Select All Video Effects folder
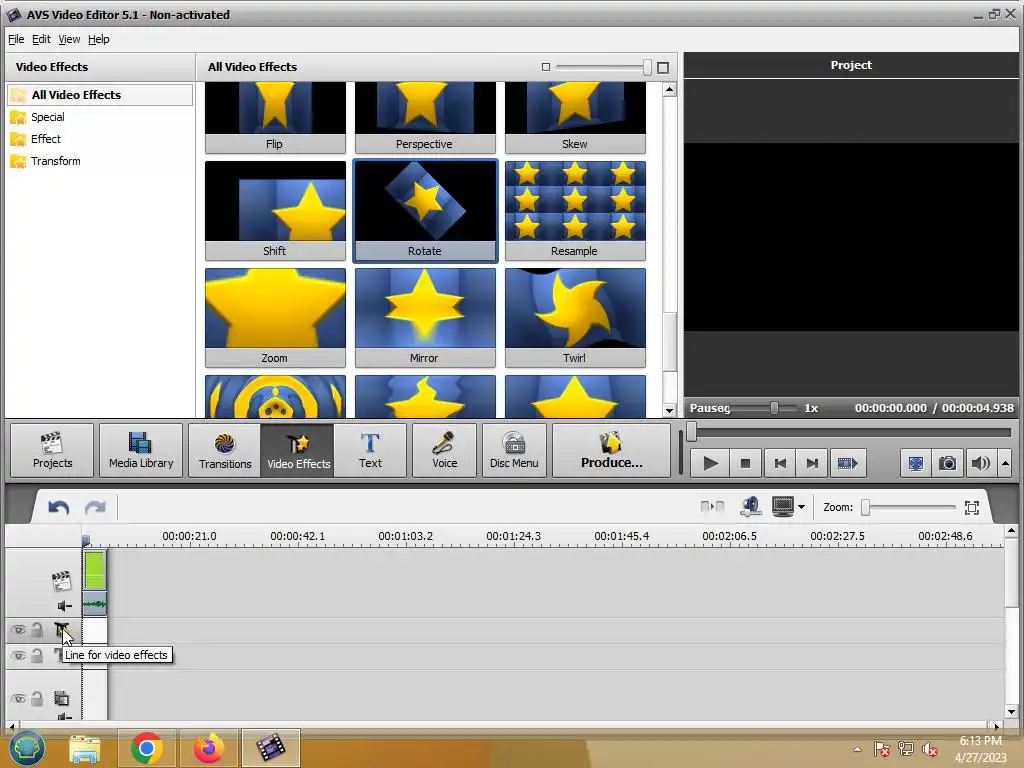The height and width of the screenshot is (768, 1024). tap(100, 95)
